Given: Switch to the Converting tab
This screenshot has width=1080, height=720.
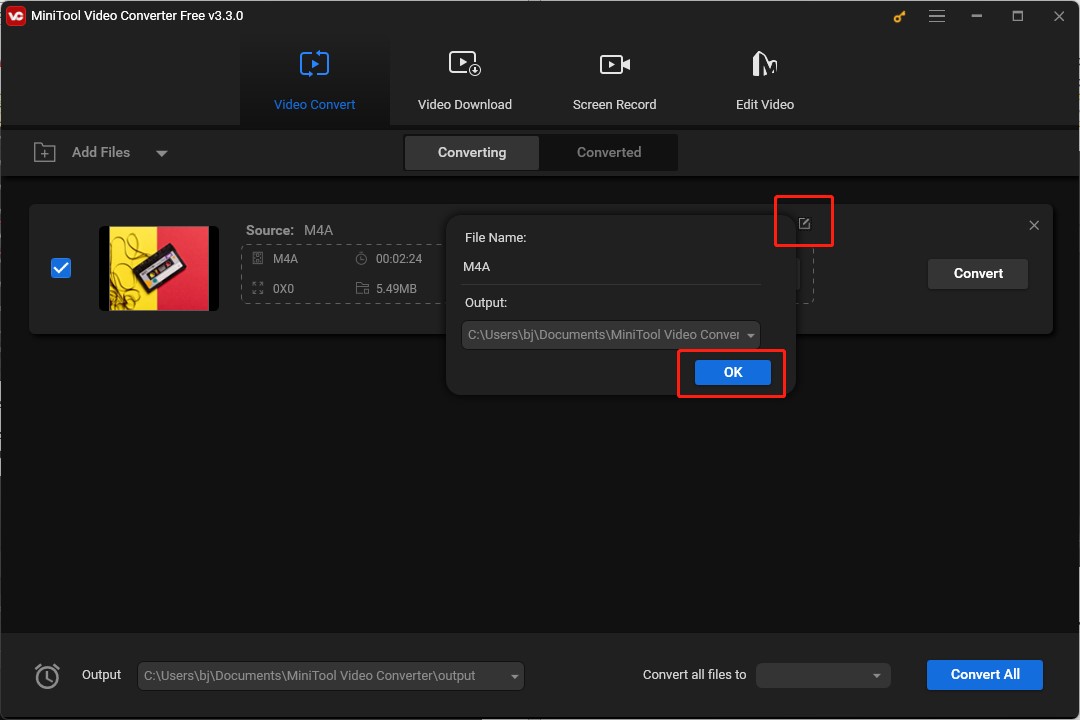Looking at the screenshot, I should click(x=472, y=153).
